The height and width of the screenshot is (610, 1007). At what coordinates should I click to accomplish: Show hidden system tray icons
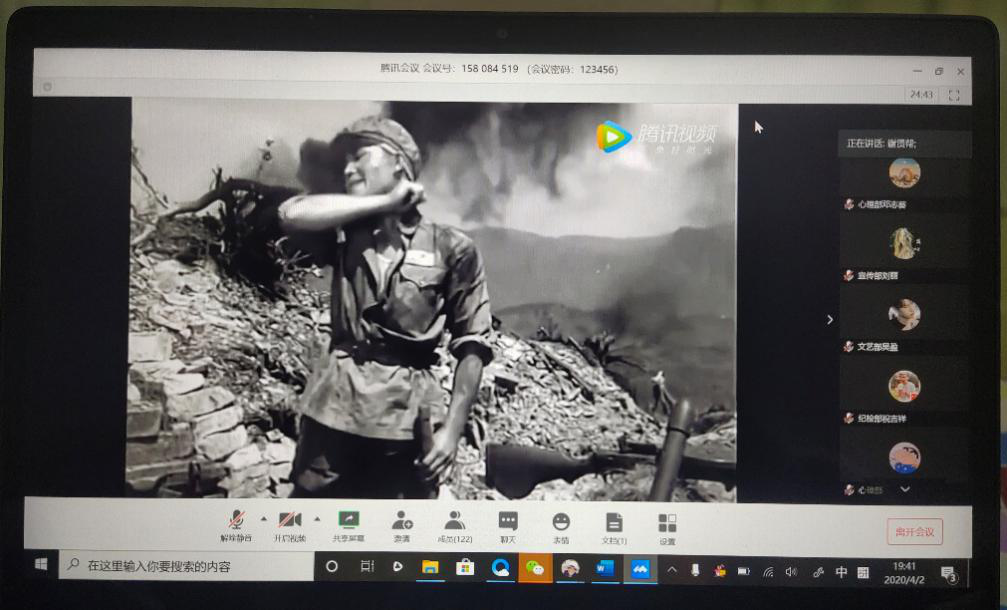click(x=672, y=570)
